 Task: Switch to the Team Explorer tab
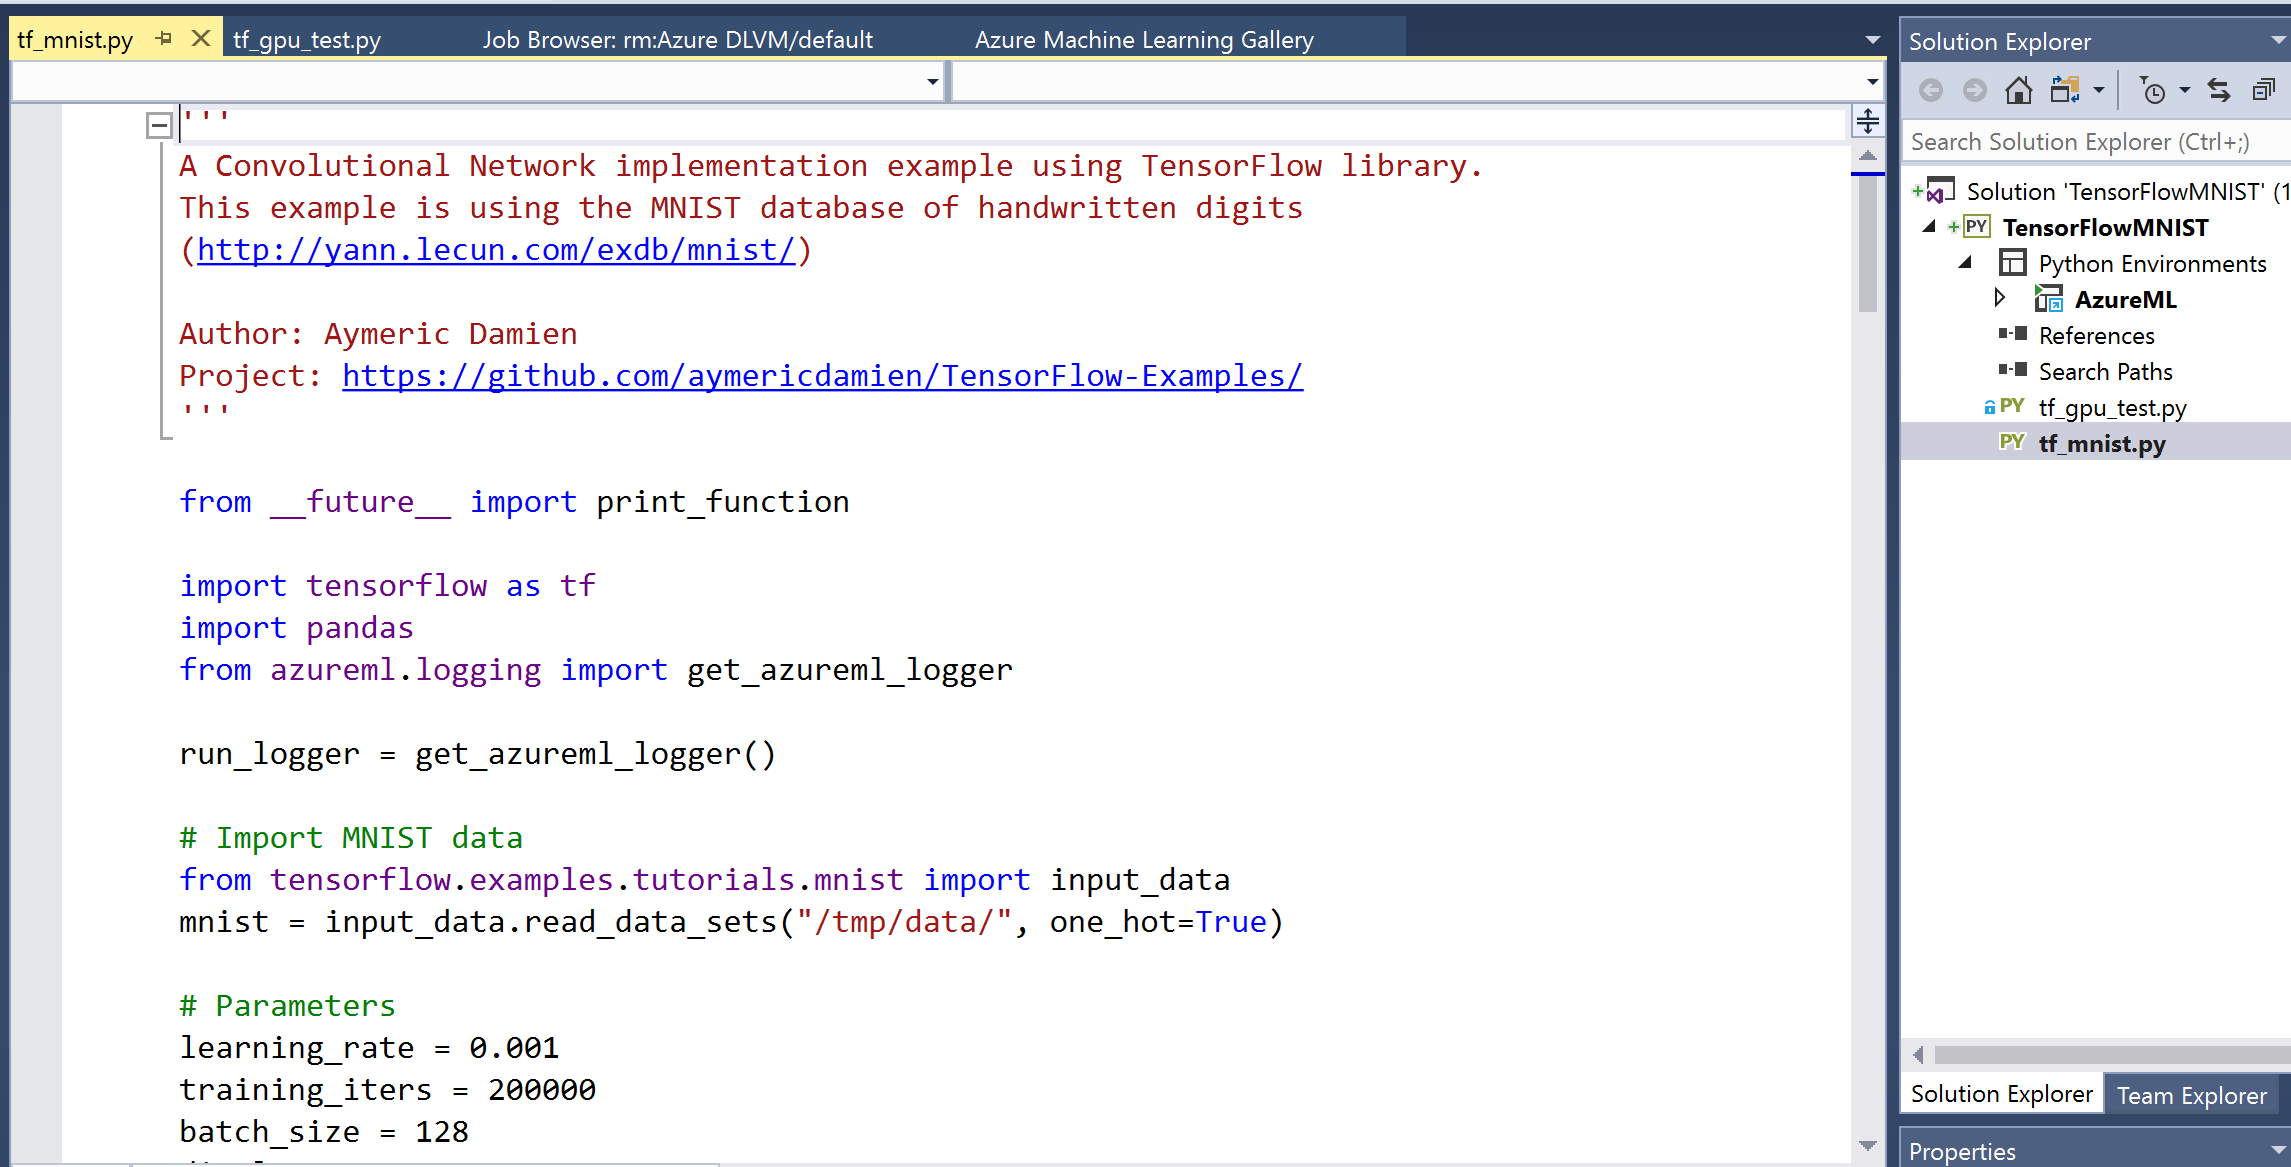[2192, 1094]
